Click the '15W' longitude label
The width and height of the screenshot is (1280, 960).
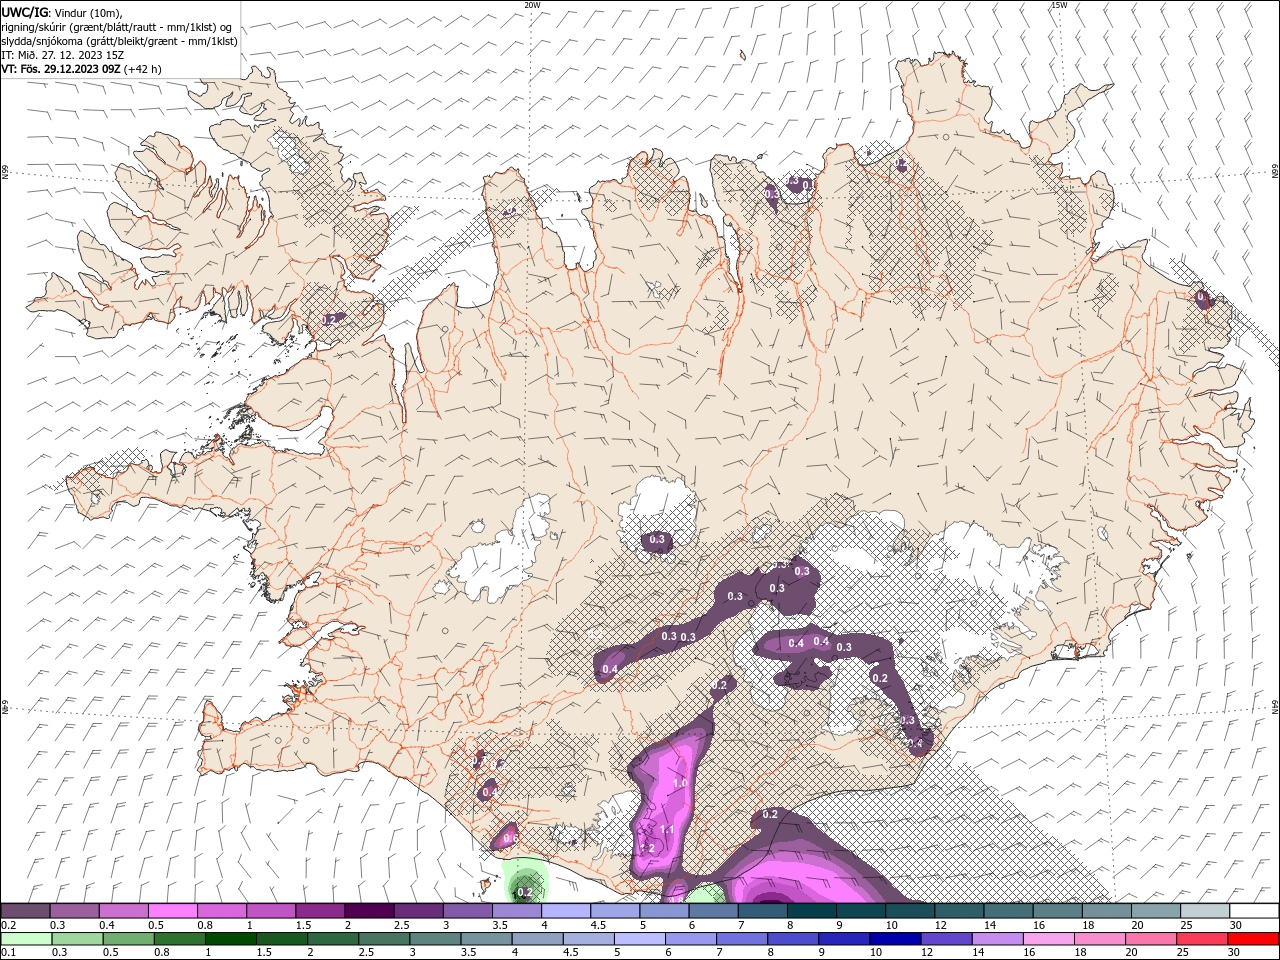1059,5
